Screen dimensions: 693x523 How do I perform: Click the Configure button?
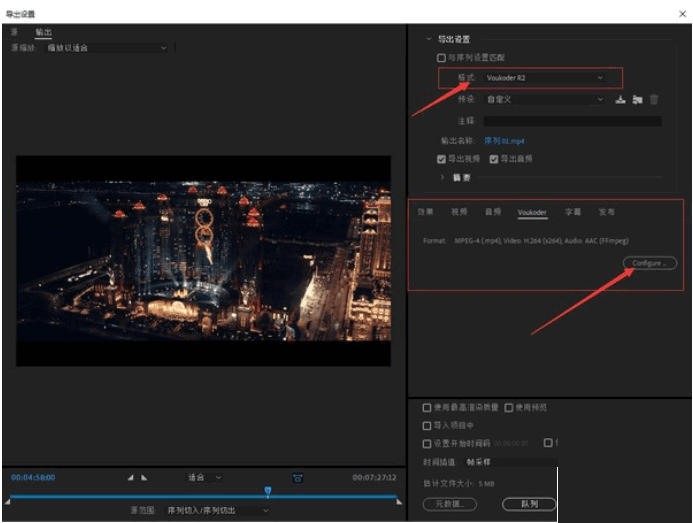click(648, 263)
